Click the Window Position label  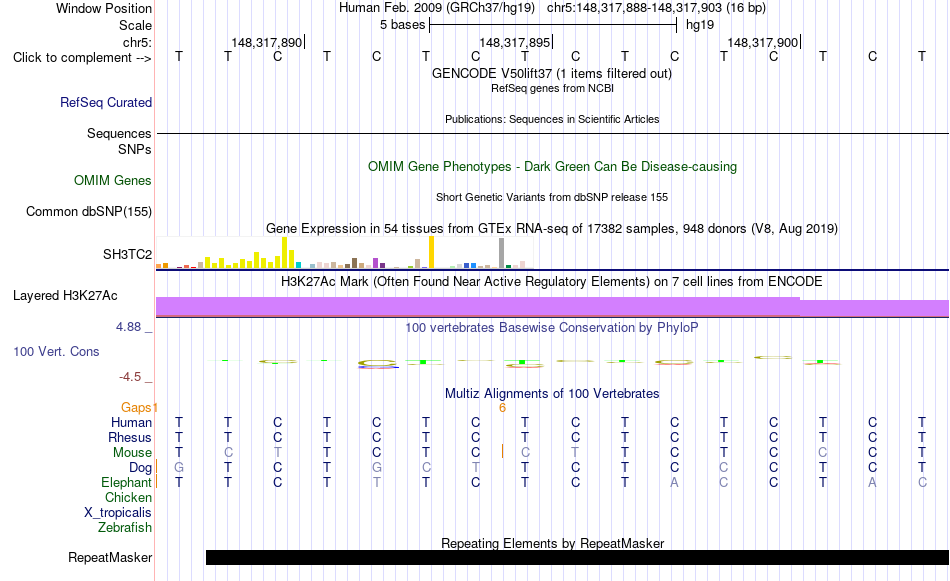click(104, 8)
